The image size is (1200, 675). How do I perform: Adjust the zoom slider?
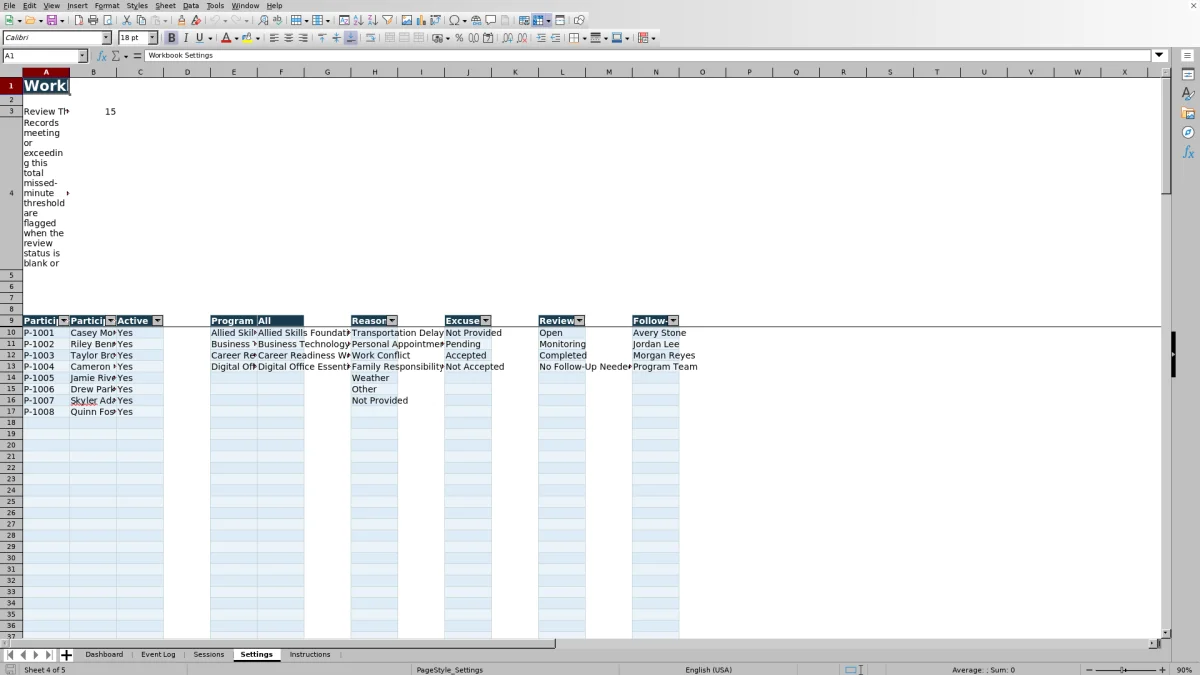click(x=1124, y=669)
